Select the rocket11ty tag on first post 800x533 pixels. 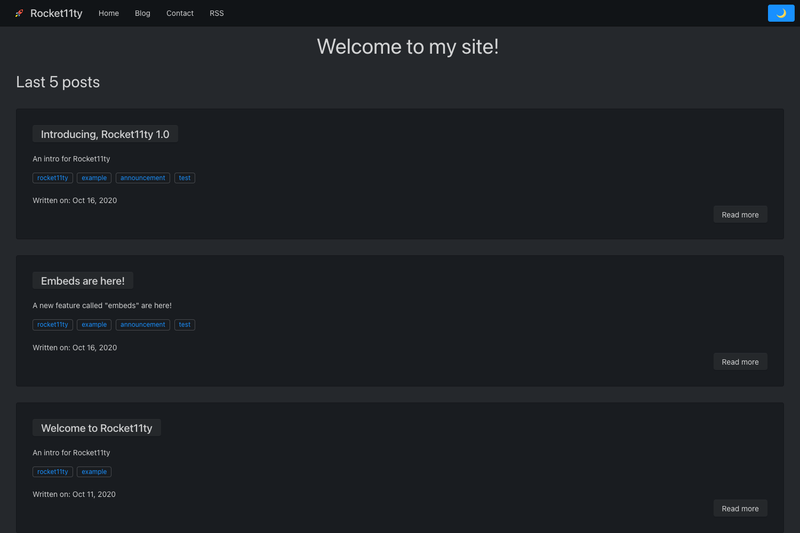[x=53, y=178]
